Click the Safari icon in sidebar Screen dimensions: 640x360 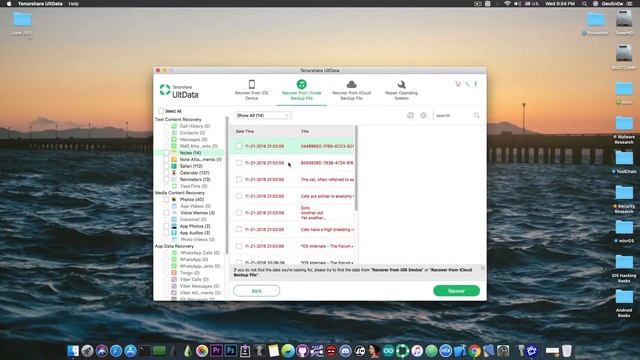174,166
